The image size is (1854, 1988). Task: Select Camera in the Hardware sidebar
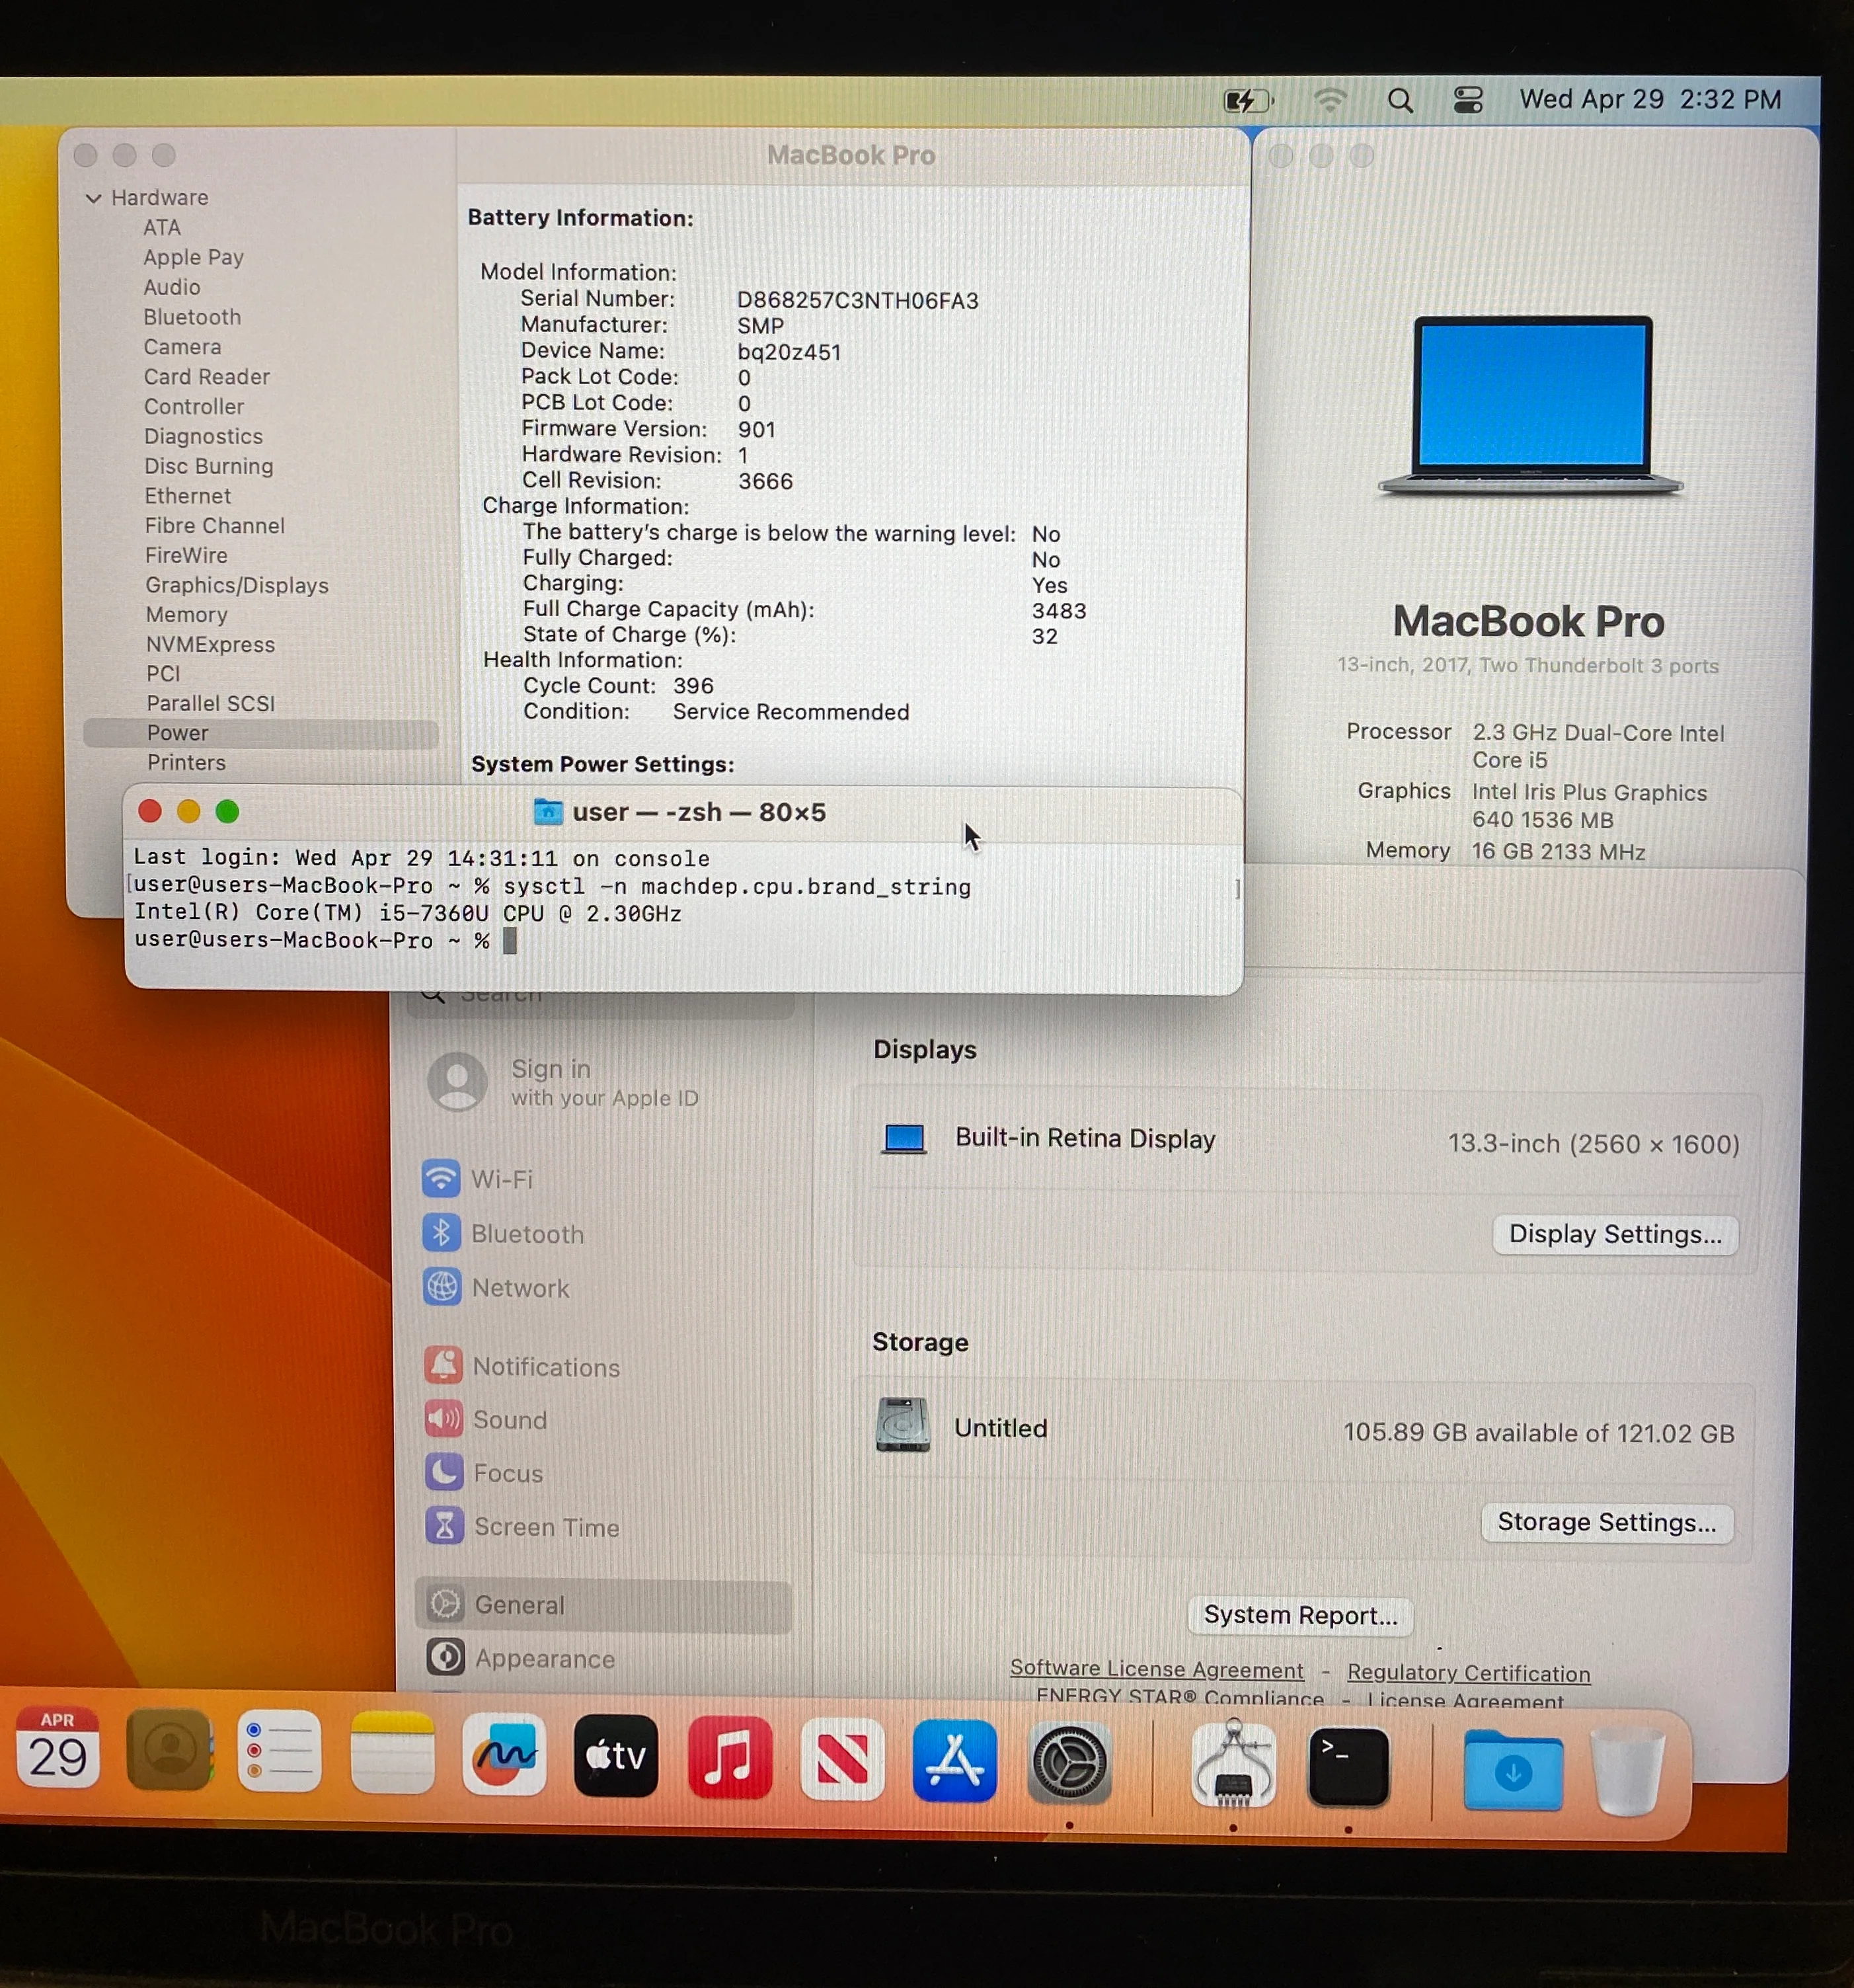tap(182, 347)
